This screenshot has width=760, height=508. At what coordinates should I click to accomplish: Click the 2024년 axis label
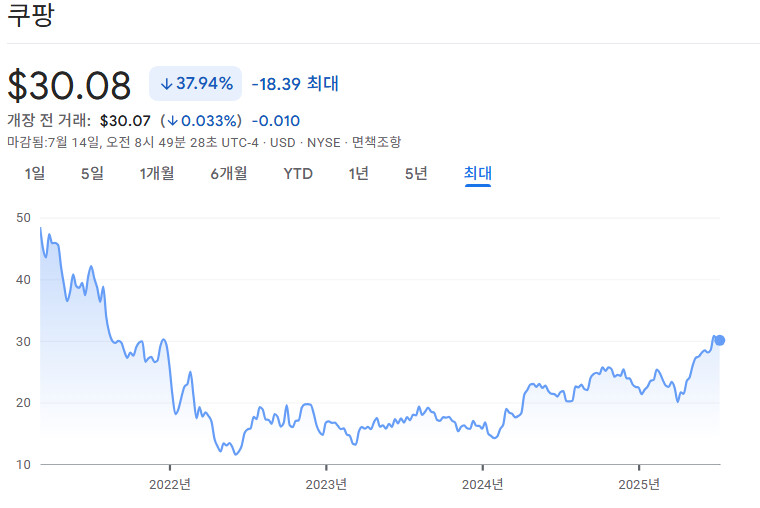tap(483, 484)
